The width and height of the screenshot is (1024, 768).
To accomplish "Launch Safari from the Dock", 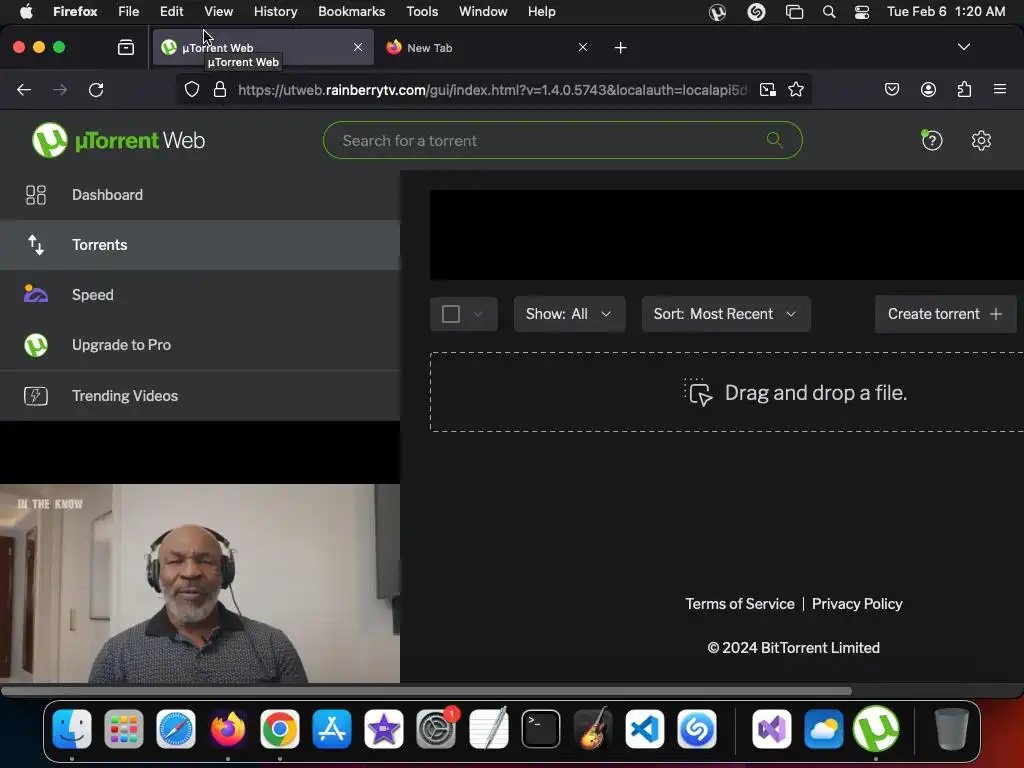I will [176, 729].
